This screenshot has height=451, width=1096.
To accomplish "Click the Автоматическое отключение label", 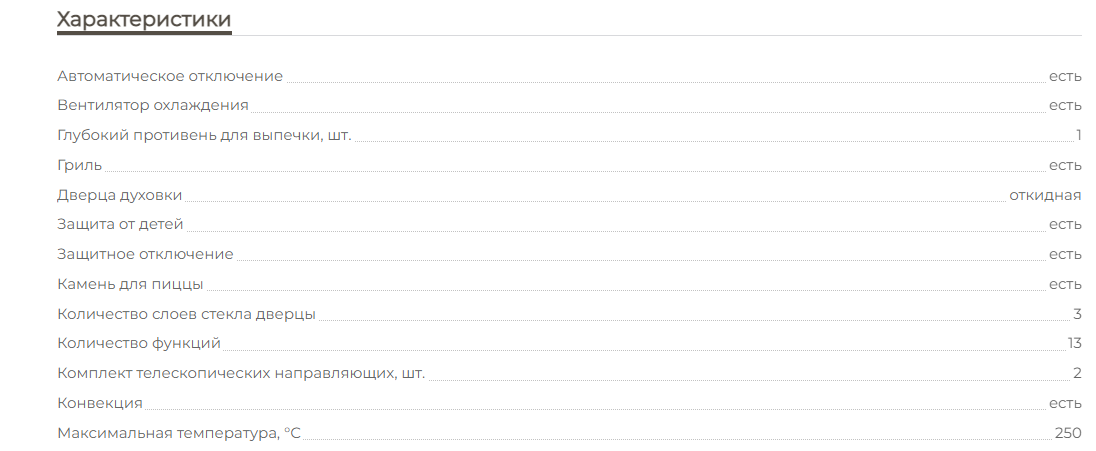I will (x=170, y=76).
